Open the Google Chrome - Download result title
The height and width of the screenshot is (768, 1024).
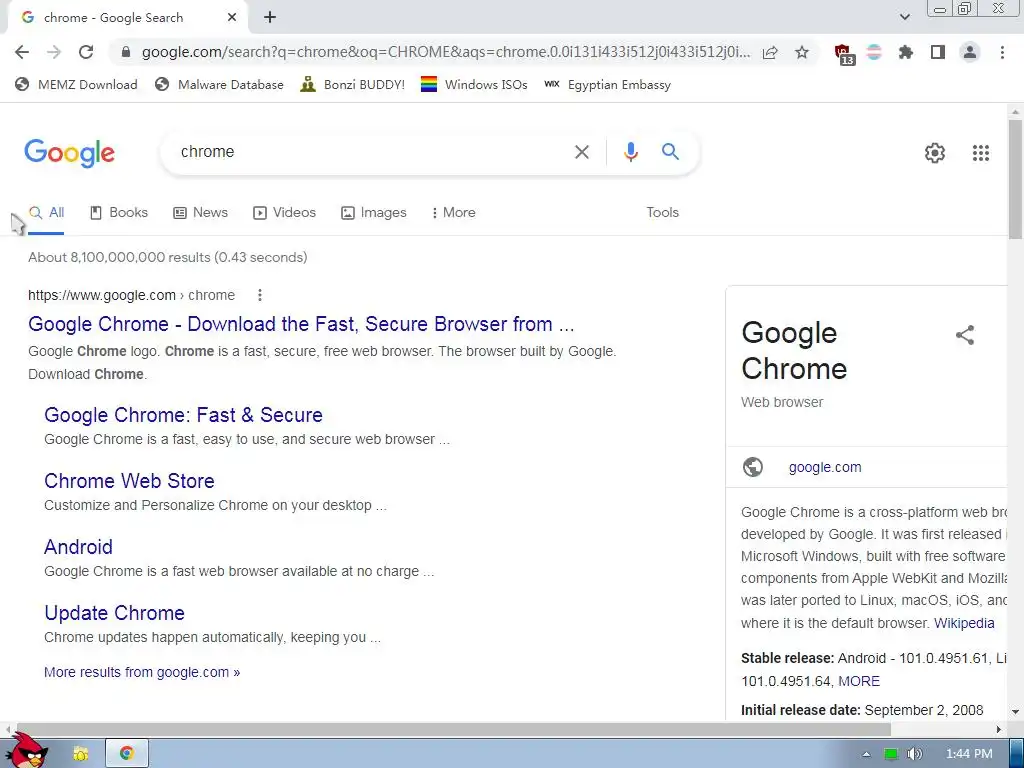(x=301, y=324)
